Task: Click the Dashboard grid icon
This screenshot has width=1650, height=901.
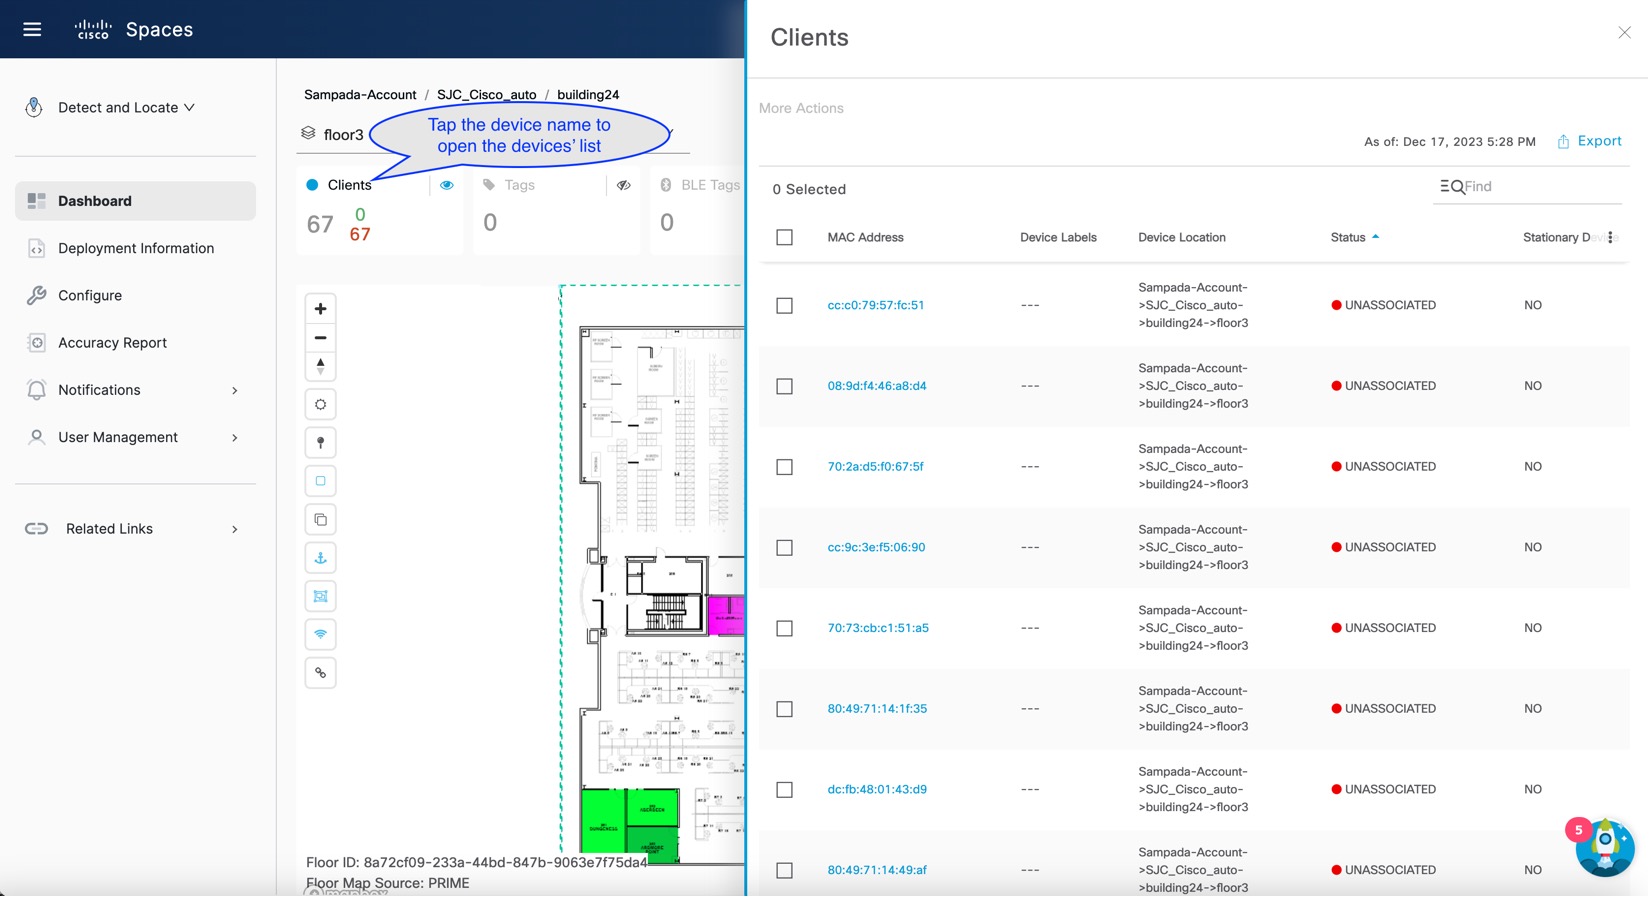Action: click(37, 201)
